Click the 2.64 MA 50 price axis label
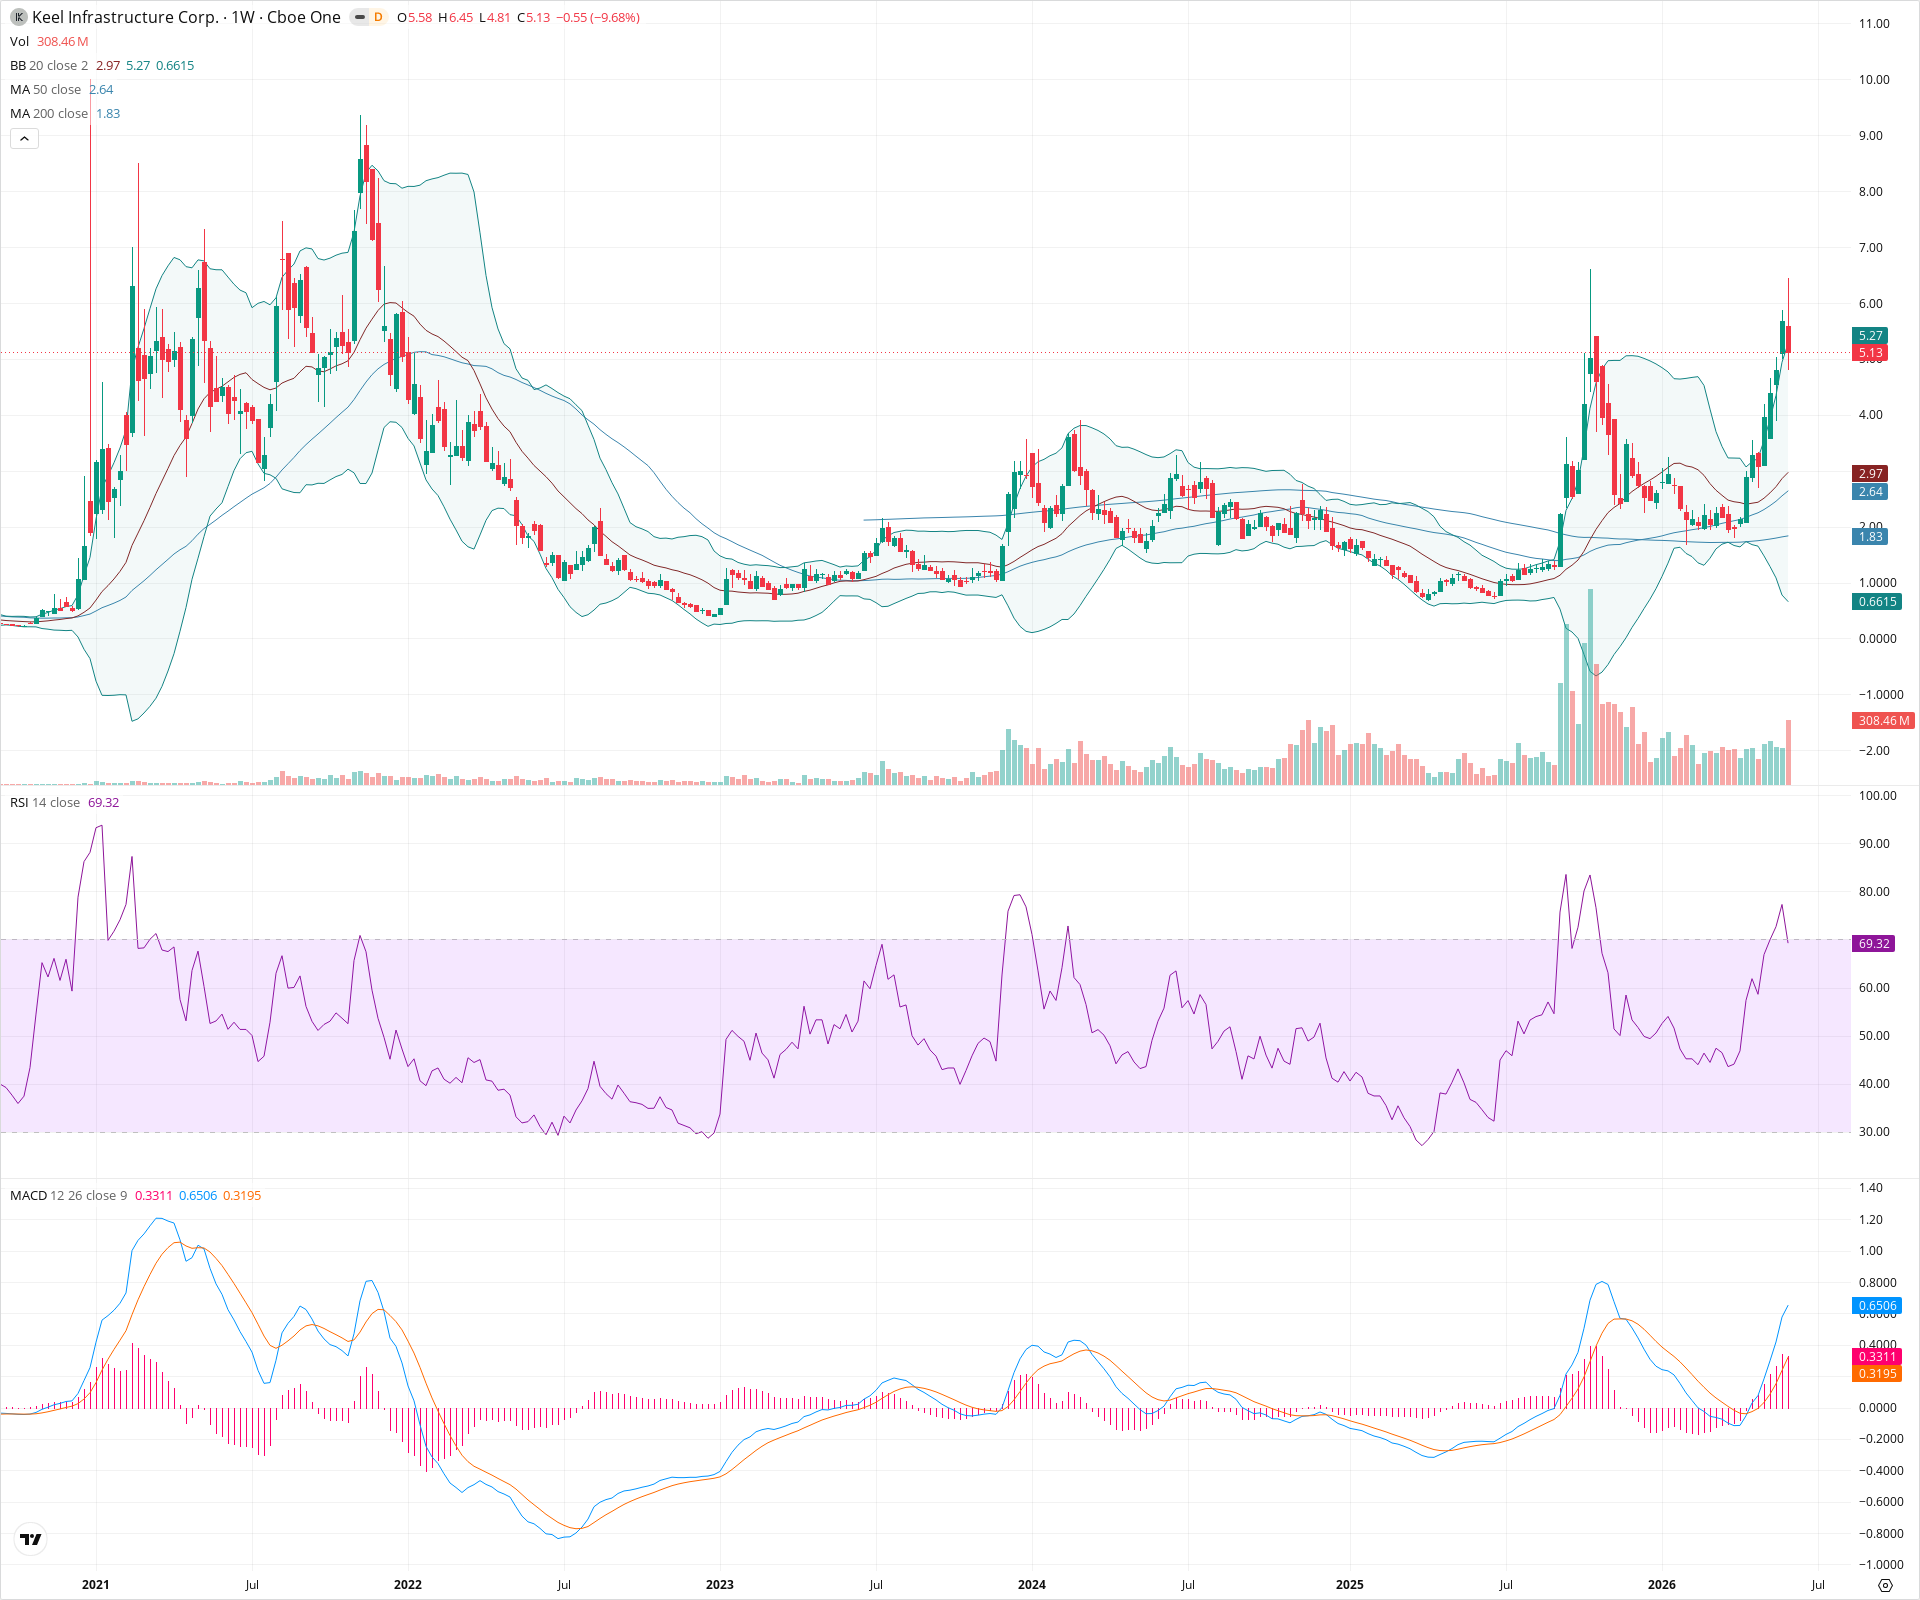1920x1600 pixels. tap(1870, 491)
